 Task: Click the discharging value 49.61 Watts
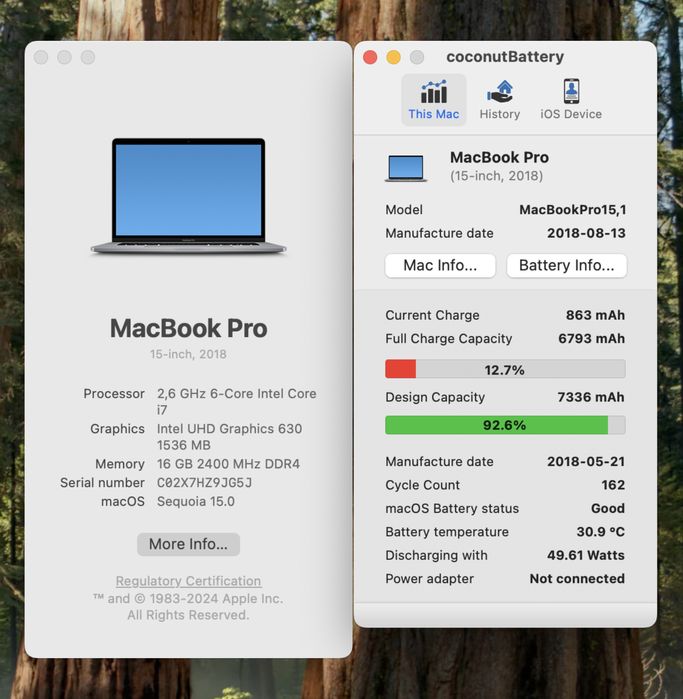(586, 555)
